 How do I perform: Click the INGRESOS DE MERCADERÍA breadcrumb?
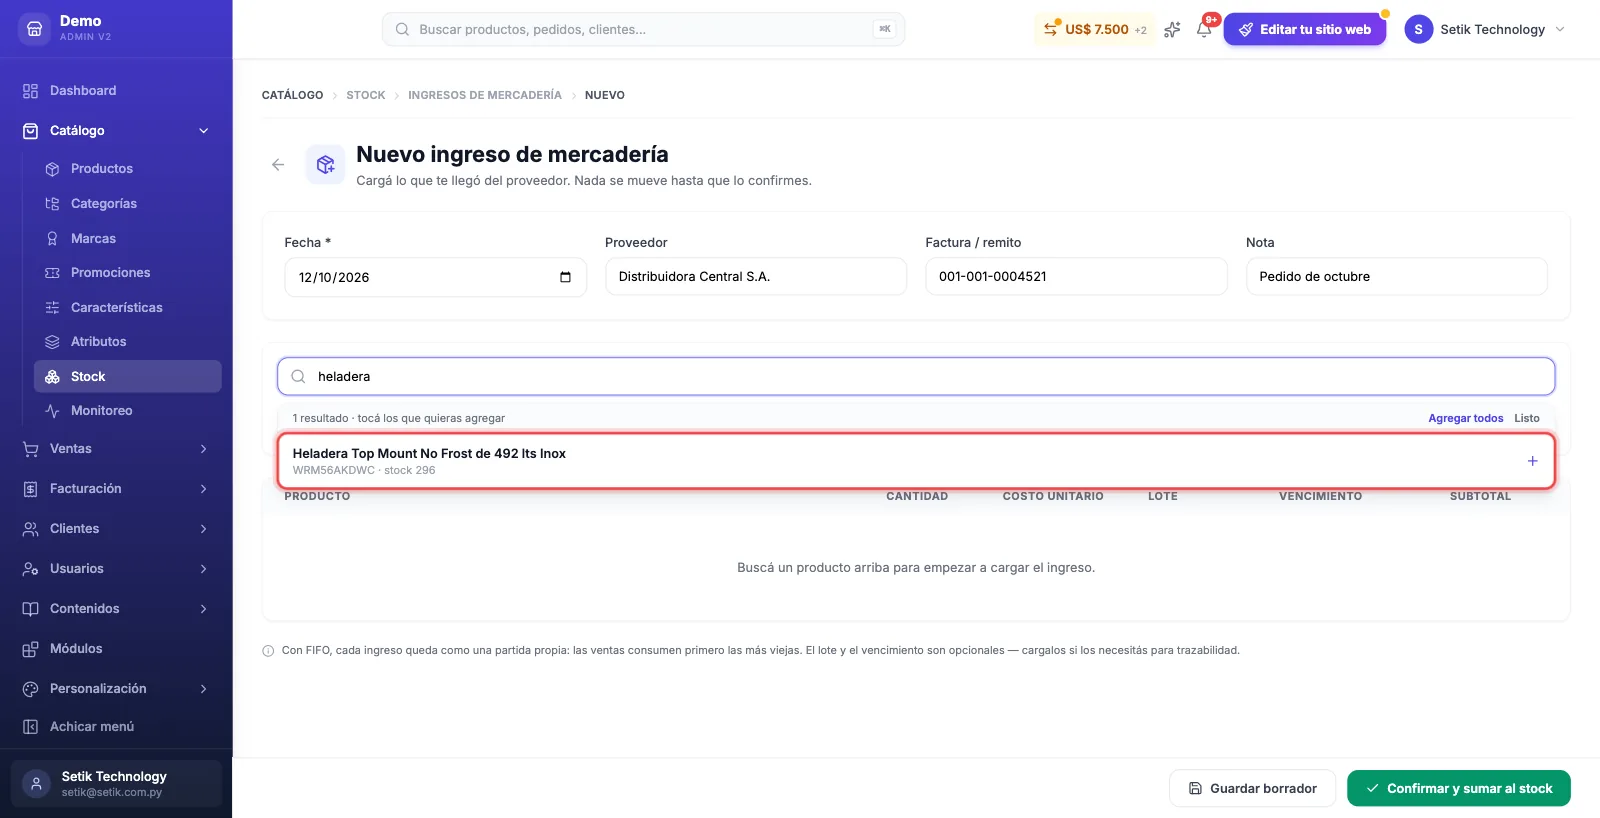click(x=485, y=95)
